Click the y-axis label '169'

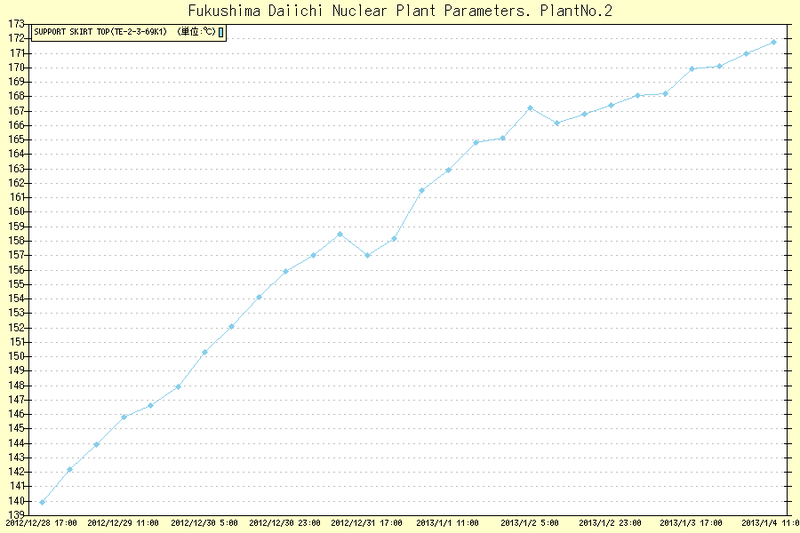16,82
